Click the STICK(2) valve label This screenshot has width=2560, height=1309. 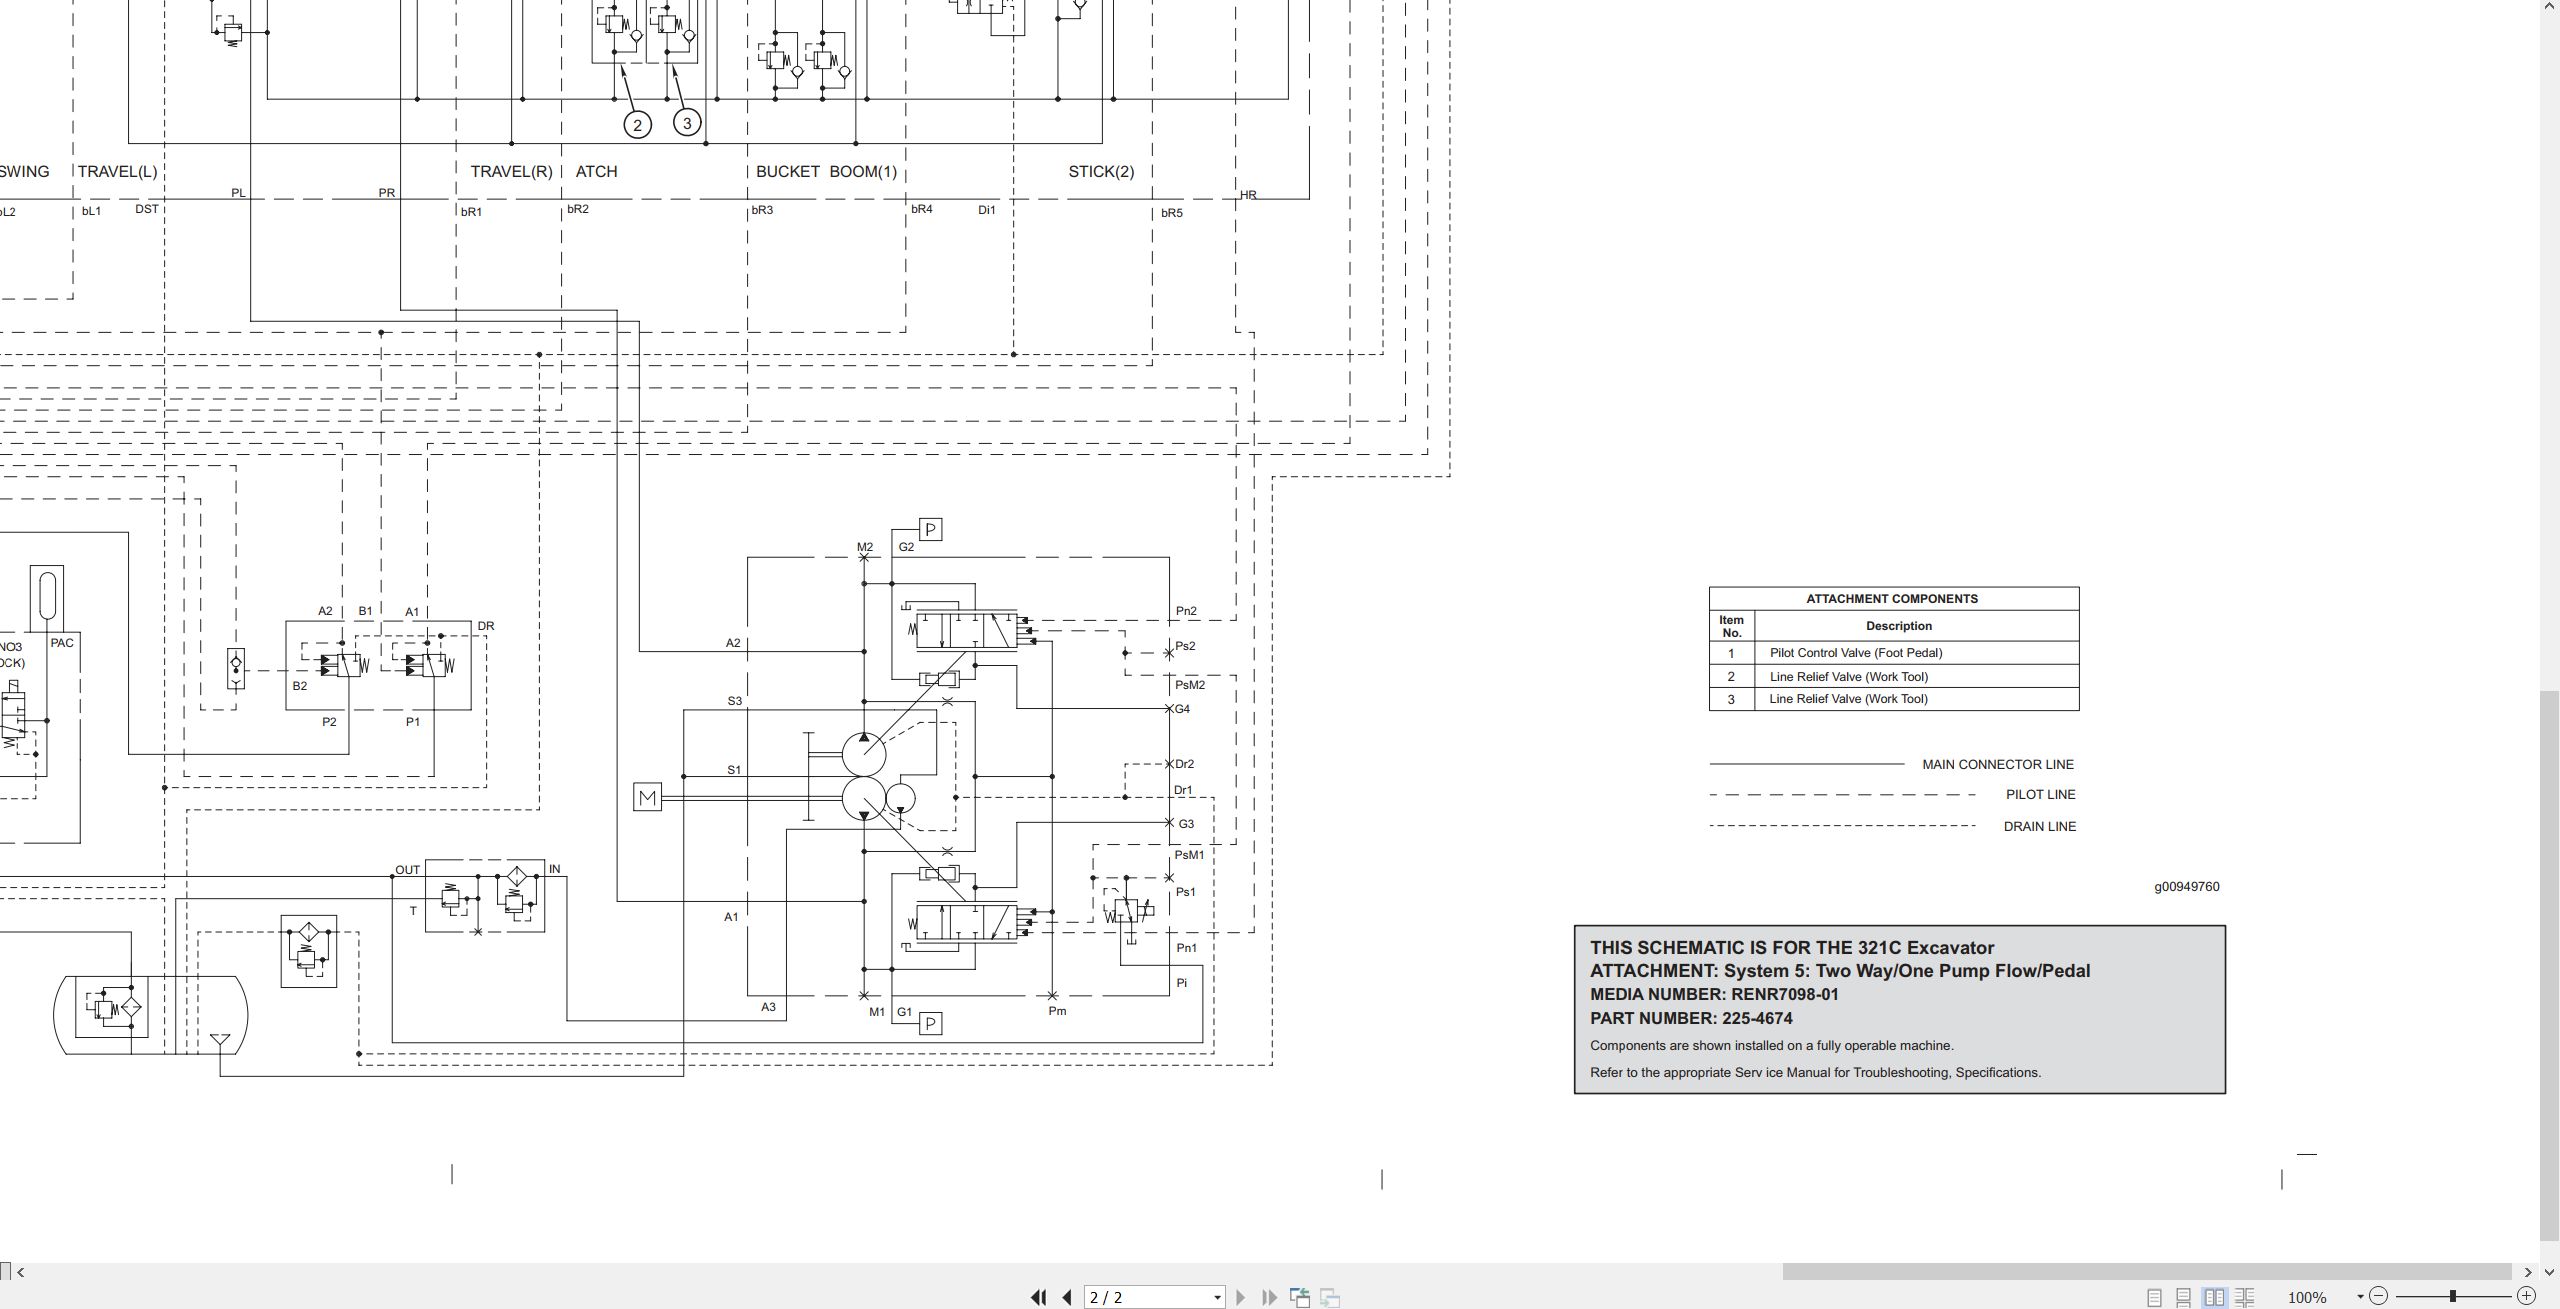tap(1101, 172)
